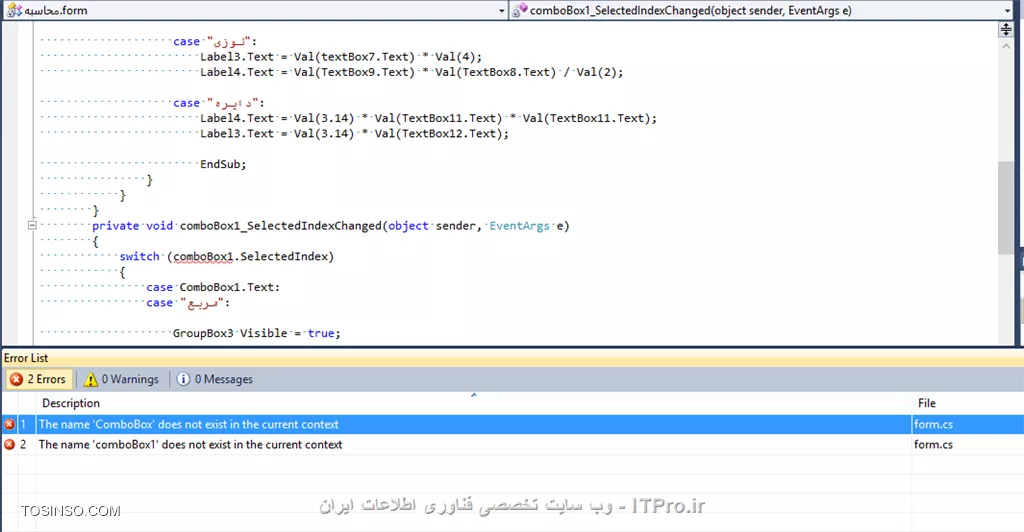Click the method icon beside comboBox1_SelectedIndexChanged
Viewport: 1024px width, 532px height.
[x=520, y=10]
